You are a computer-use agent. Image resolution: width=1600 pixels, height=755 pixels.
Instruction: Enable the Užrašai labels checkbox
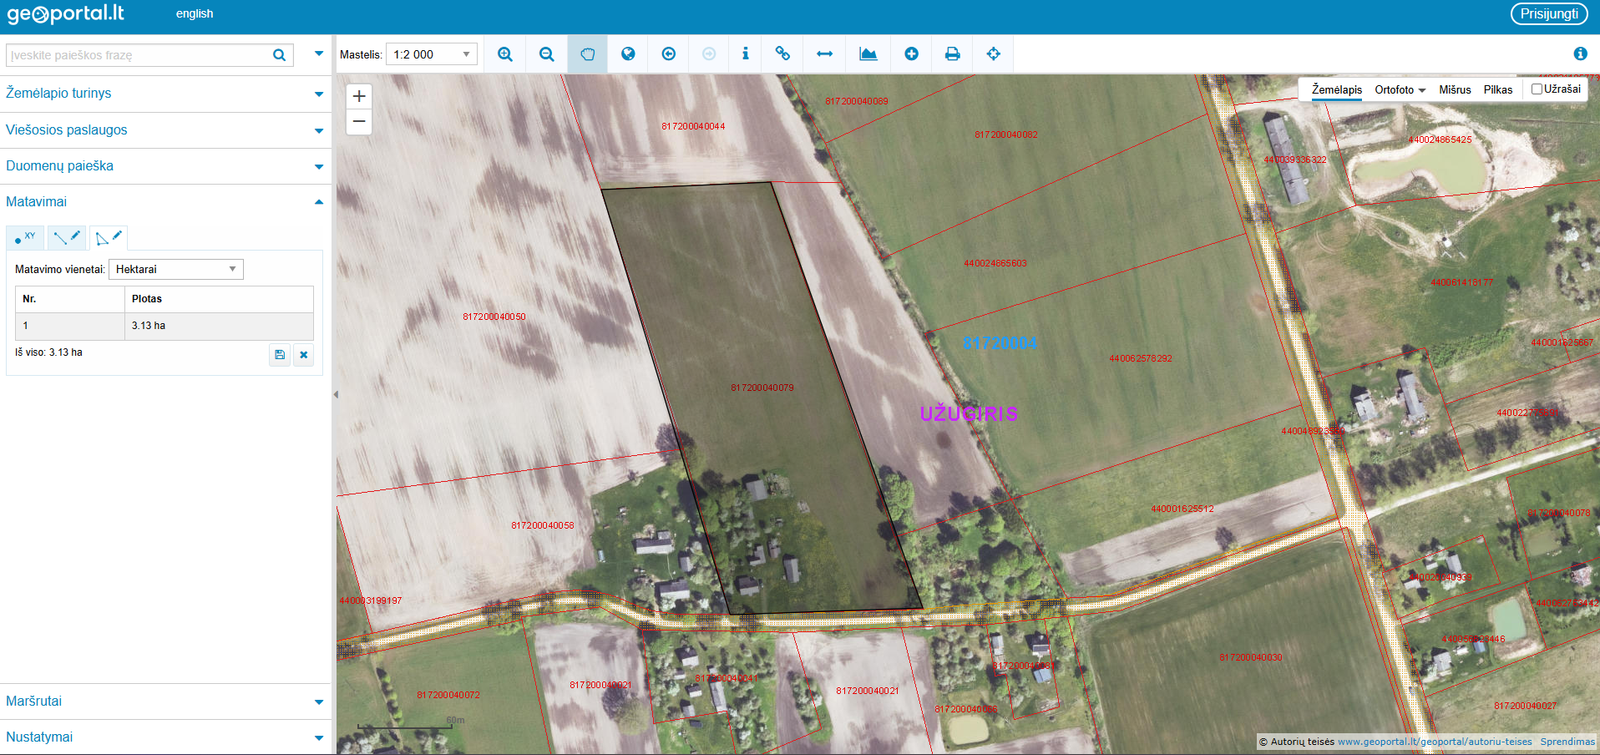pos(1537,89)
